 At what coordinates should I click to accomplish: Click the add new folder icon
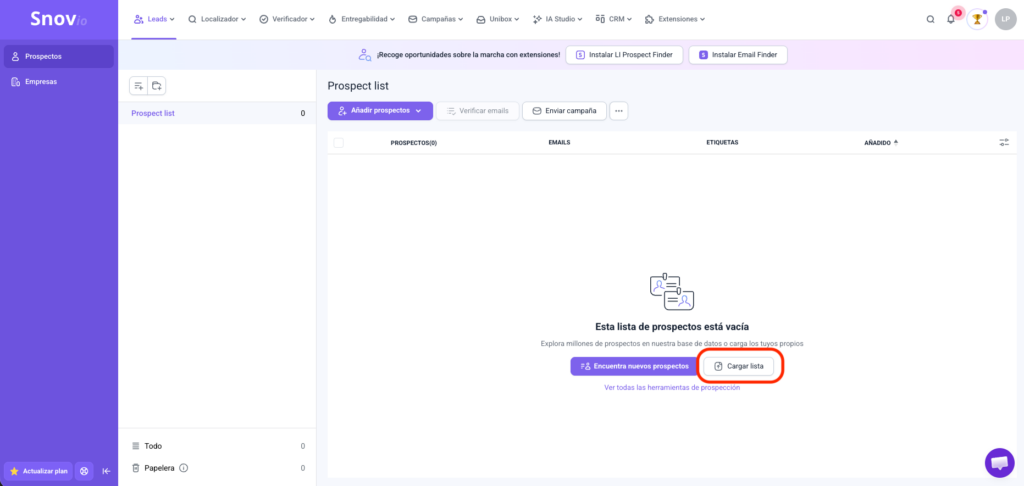157,86
